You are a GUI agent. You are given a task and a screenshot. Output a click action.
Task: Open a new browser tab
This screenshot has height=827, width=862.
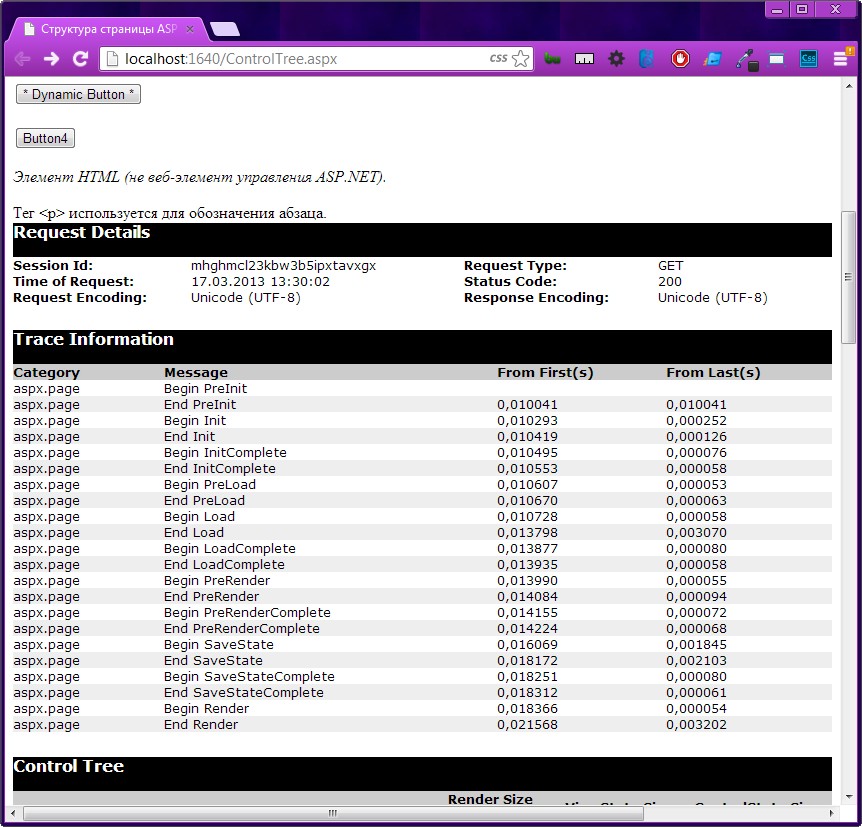pyautogui.click(x=225, y=29)
